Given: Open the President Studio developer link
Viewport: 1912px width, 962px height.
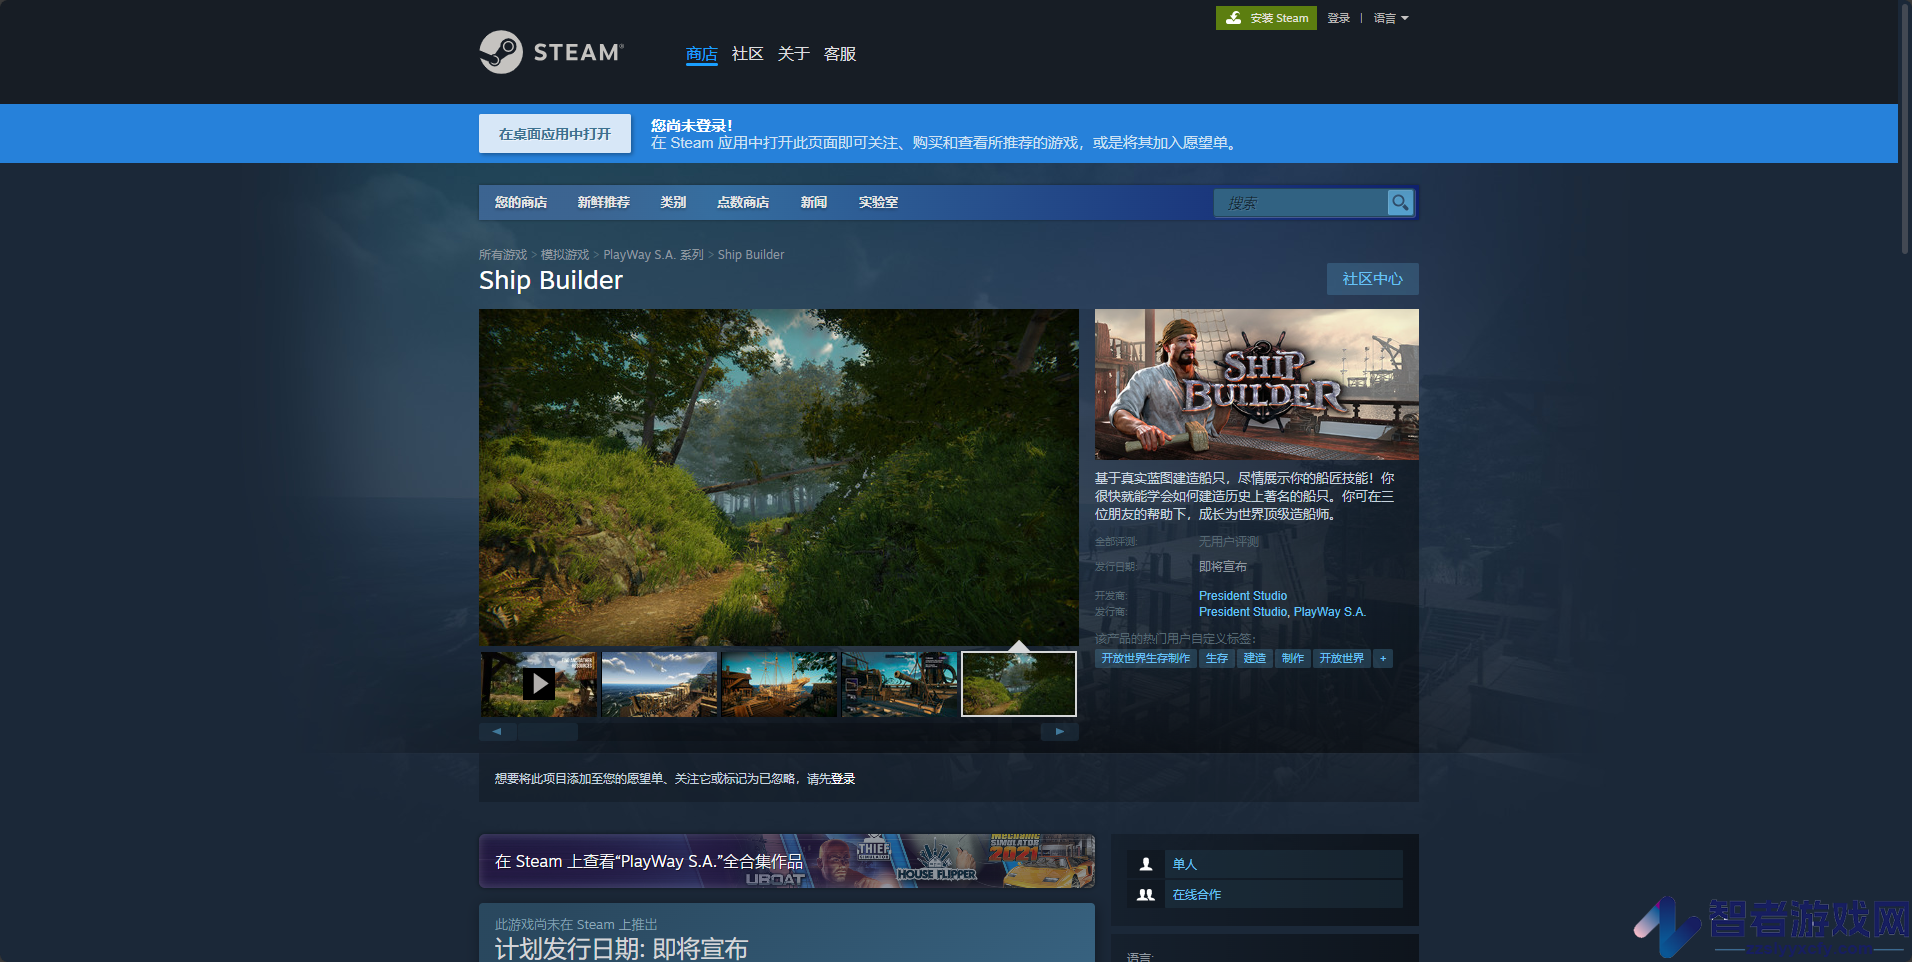Looking at the screenshot, I should point(1243,596).
